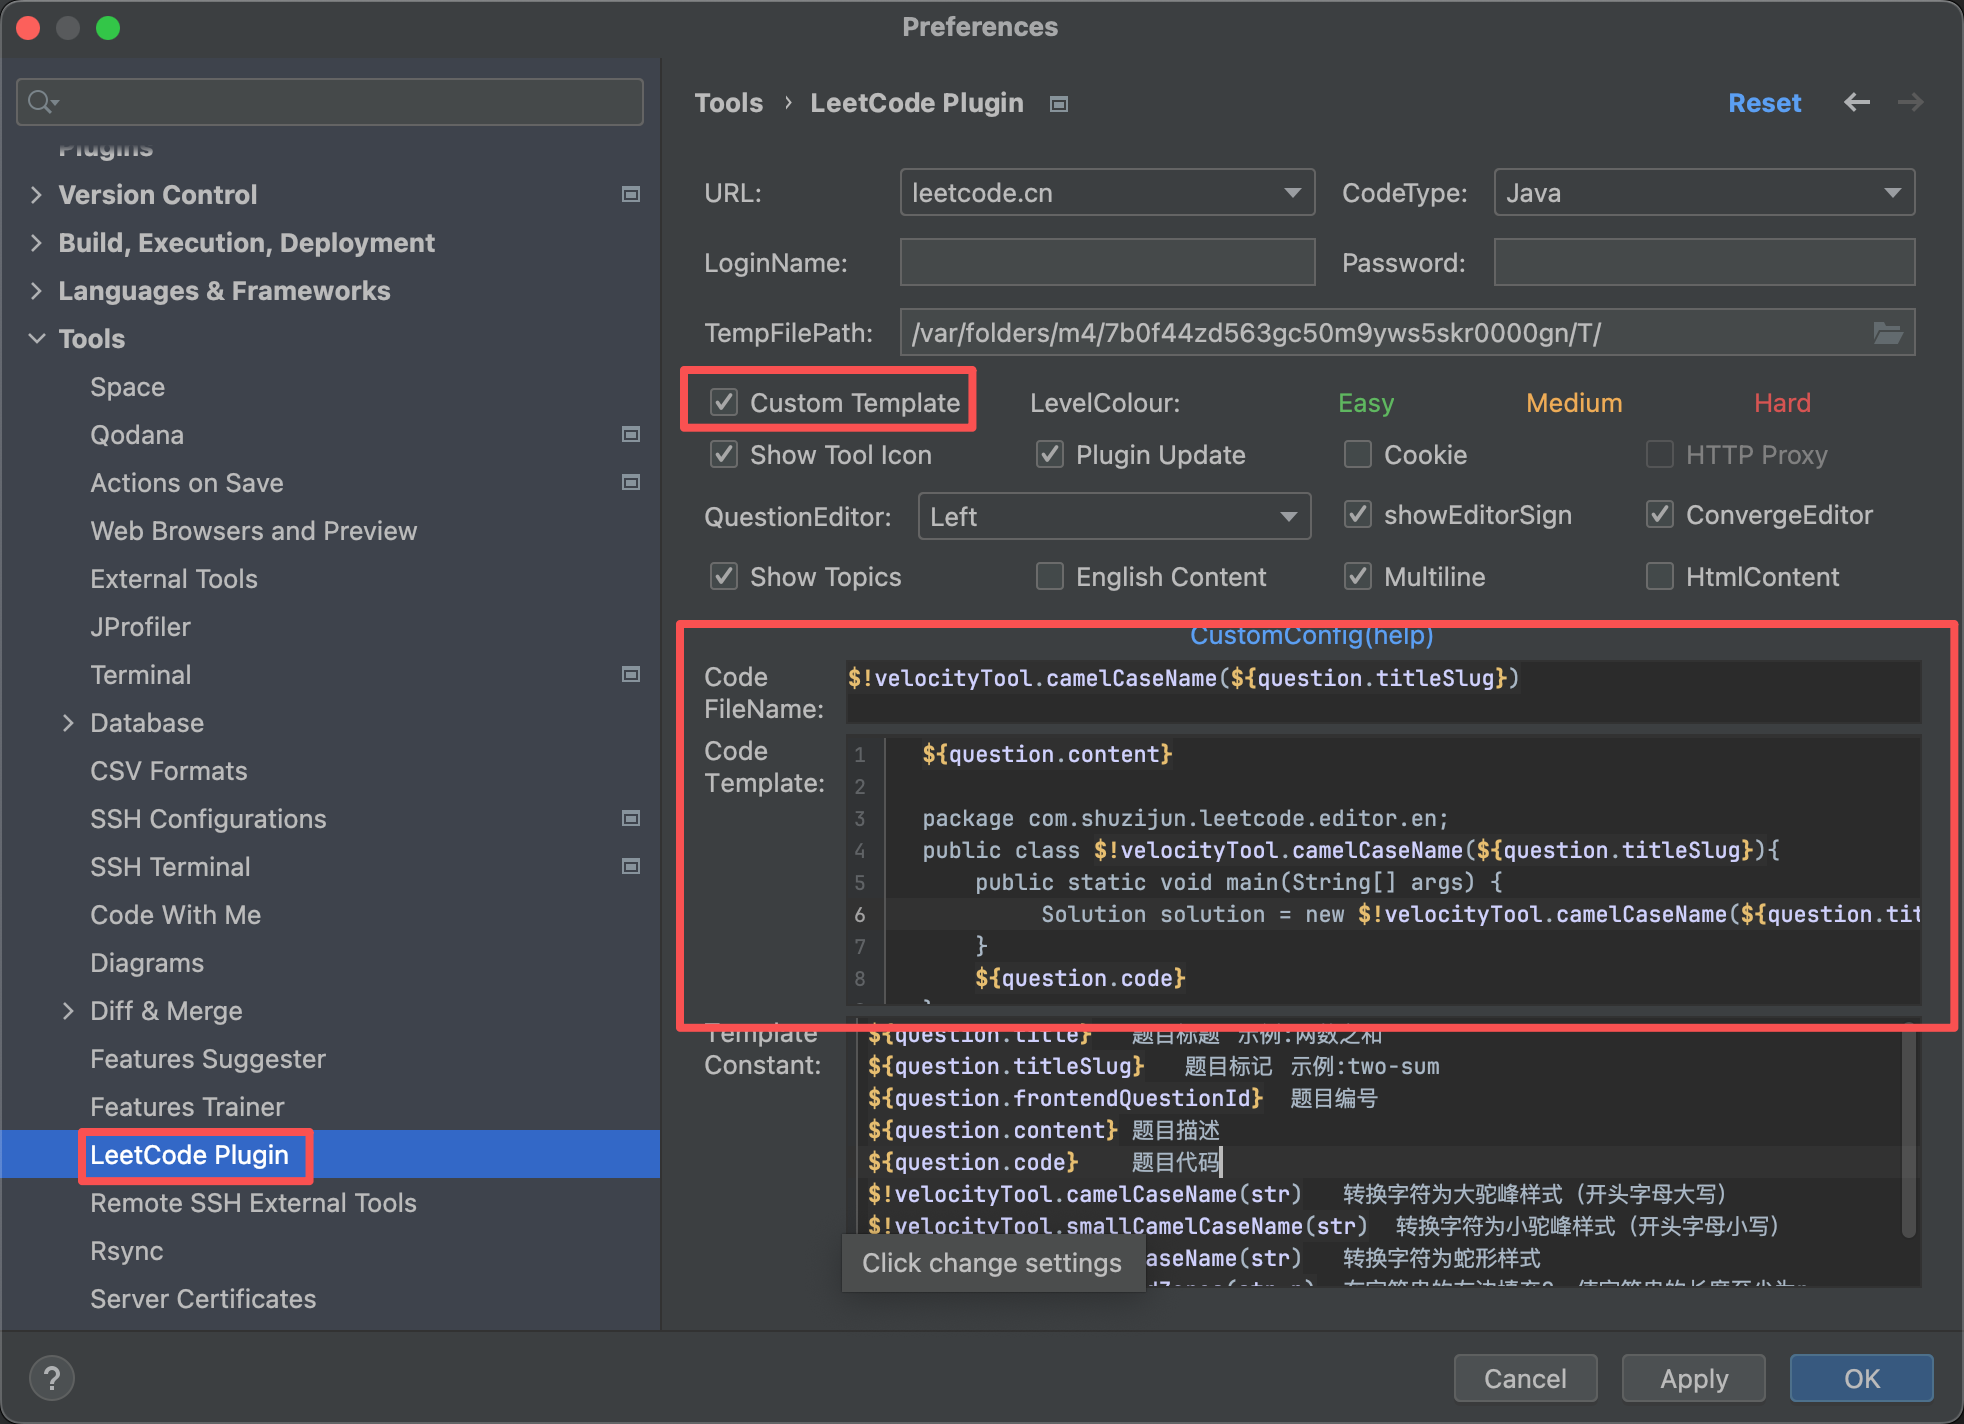The height and width of the screenshot is (1424, 1964).
Task: Open the URL dropdown showing leetcode.cn
Action: [1107, 192]
